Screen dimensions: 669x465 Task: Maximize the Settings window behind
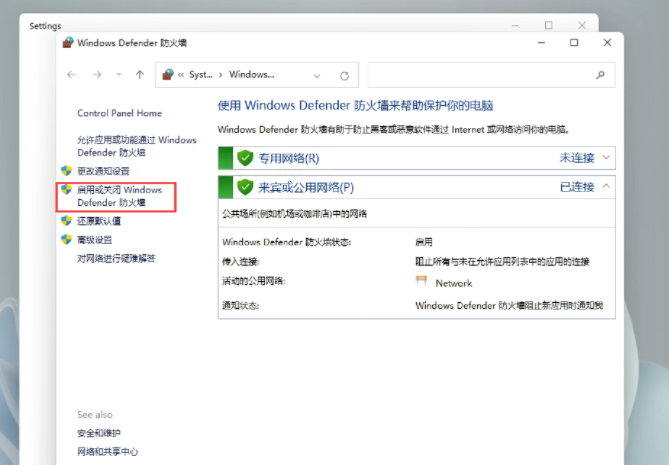pos(549,25)
